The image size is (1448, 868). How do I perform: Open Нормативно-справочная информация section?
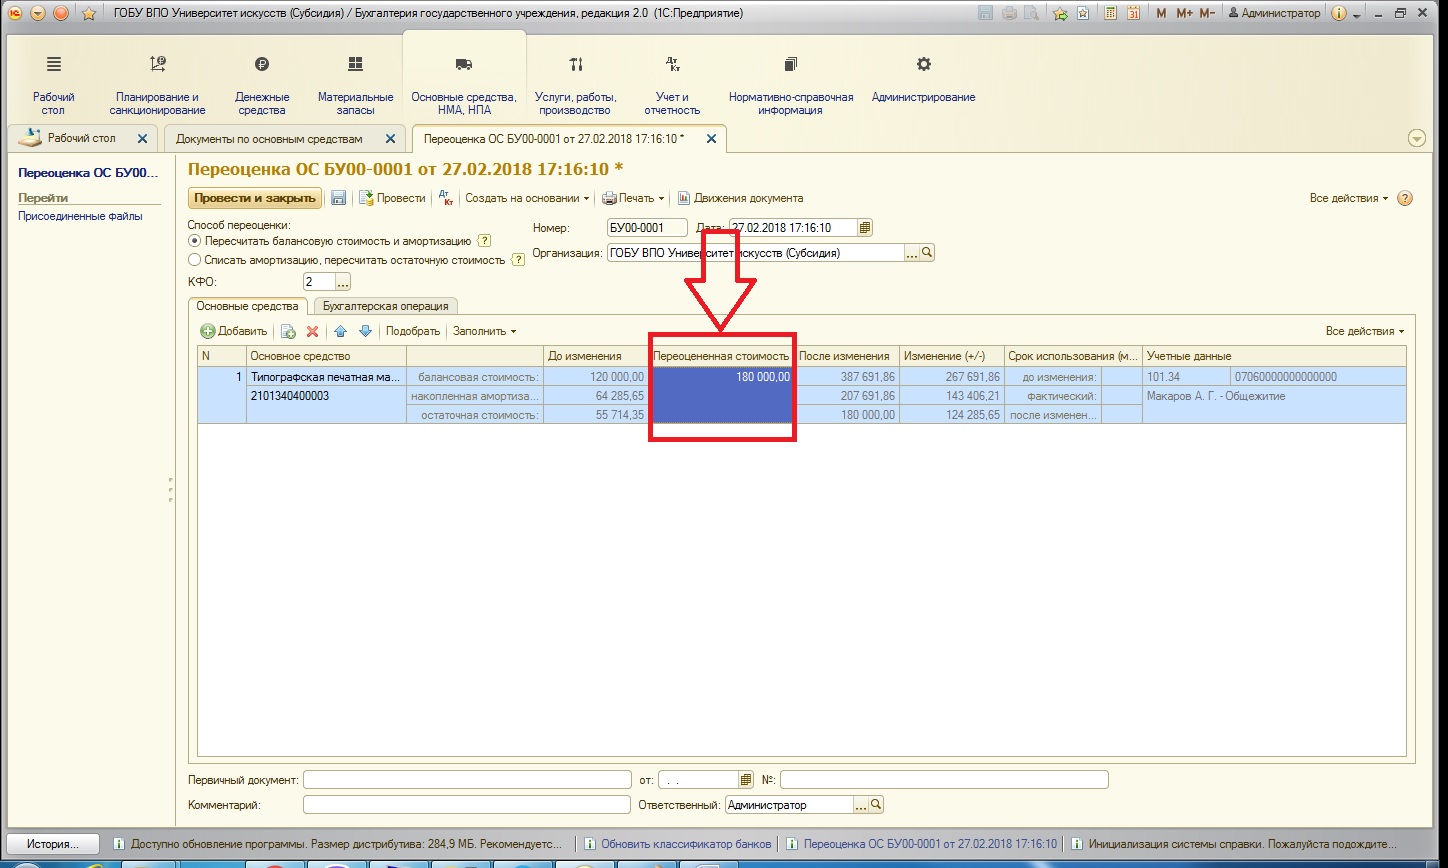(791, 85)
